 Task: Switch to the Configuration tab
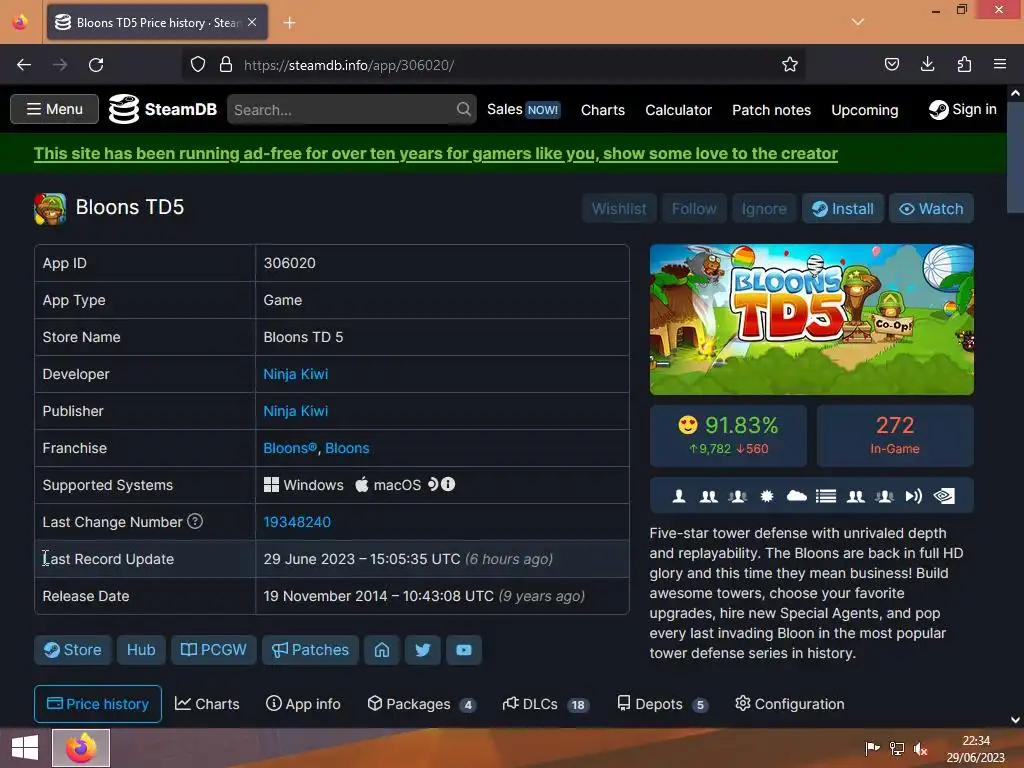point(790,704)
